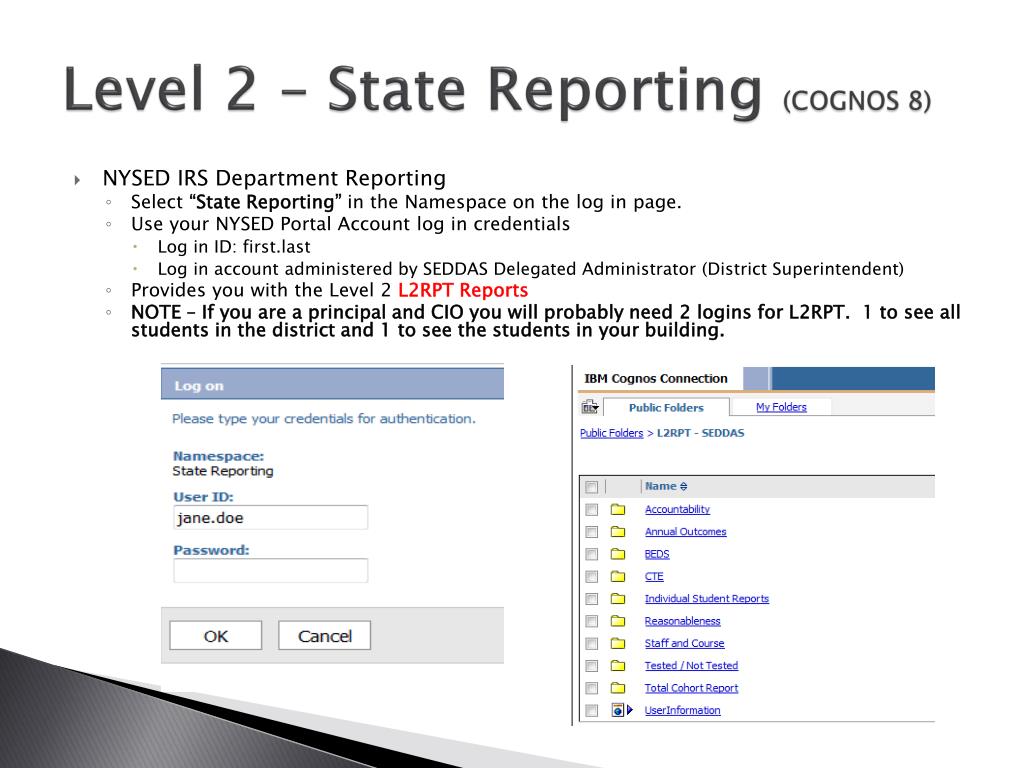
Task: Click the NYSED IRS Department Reporting bullet
Action: pos(274,178)
